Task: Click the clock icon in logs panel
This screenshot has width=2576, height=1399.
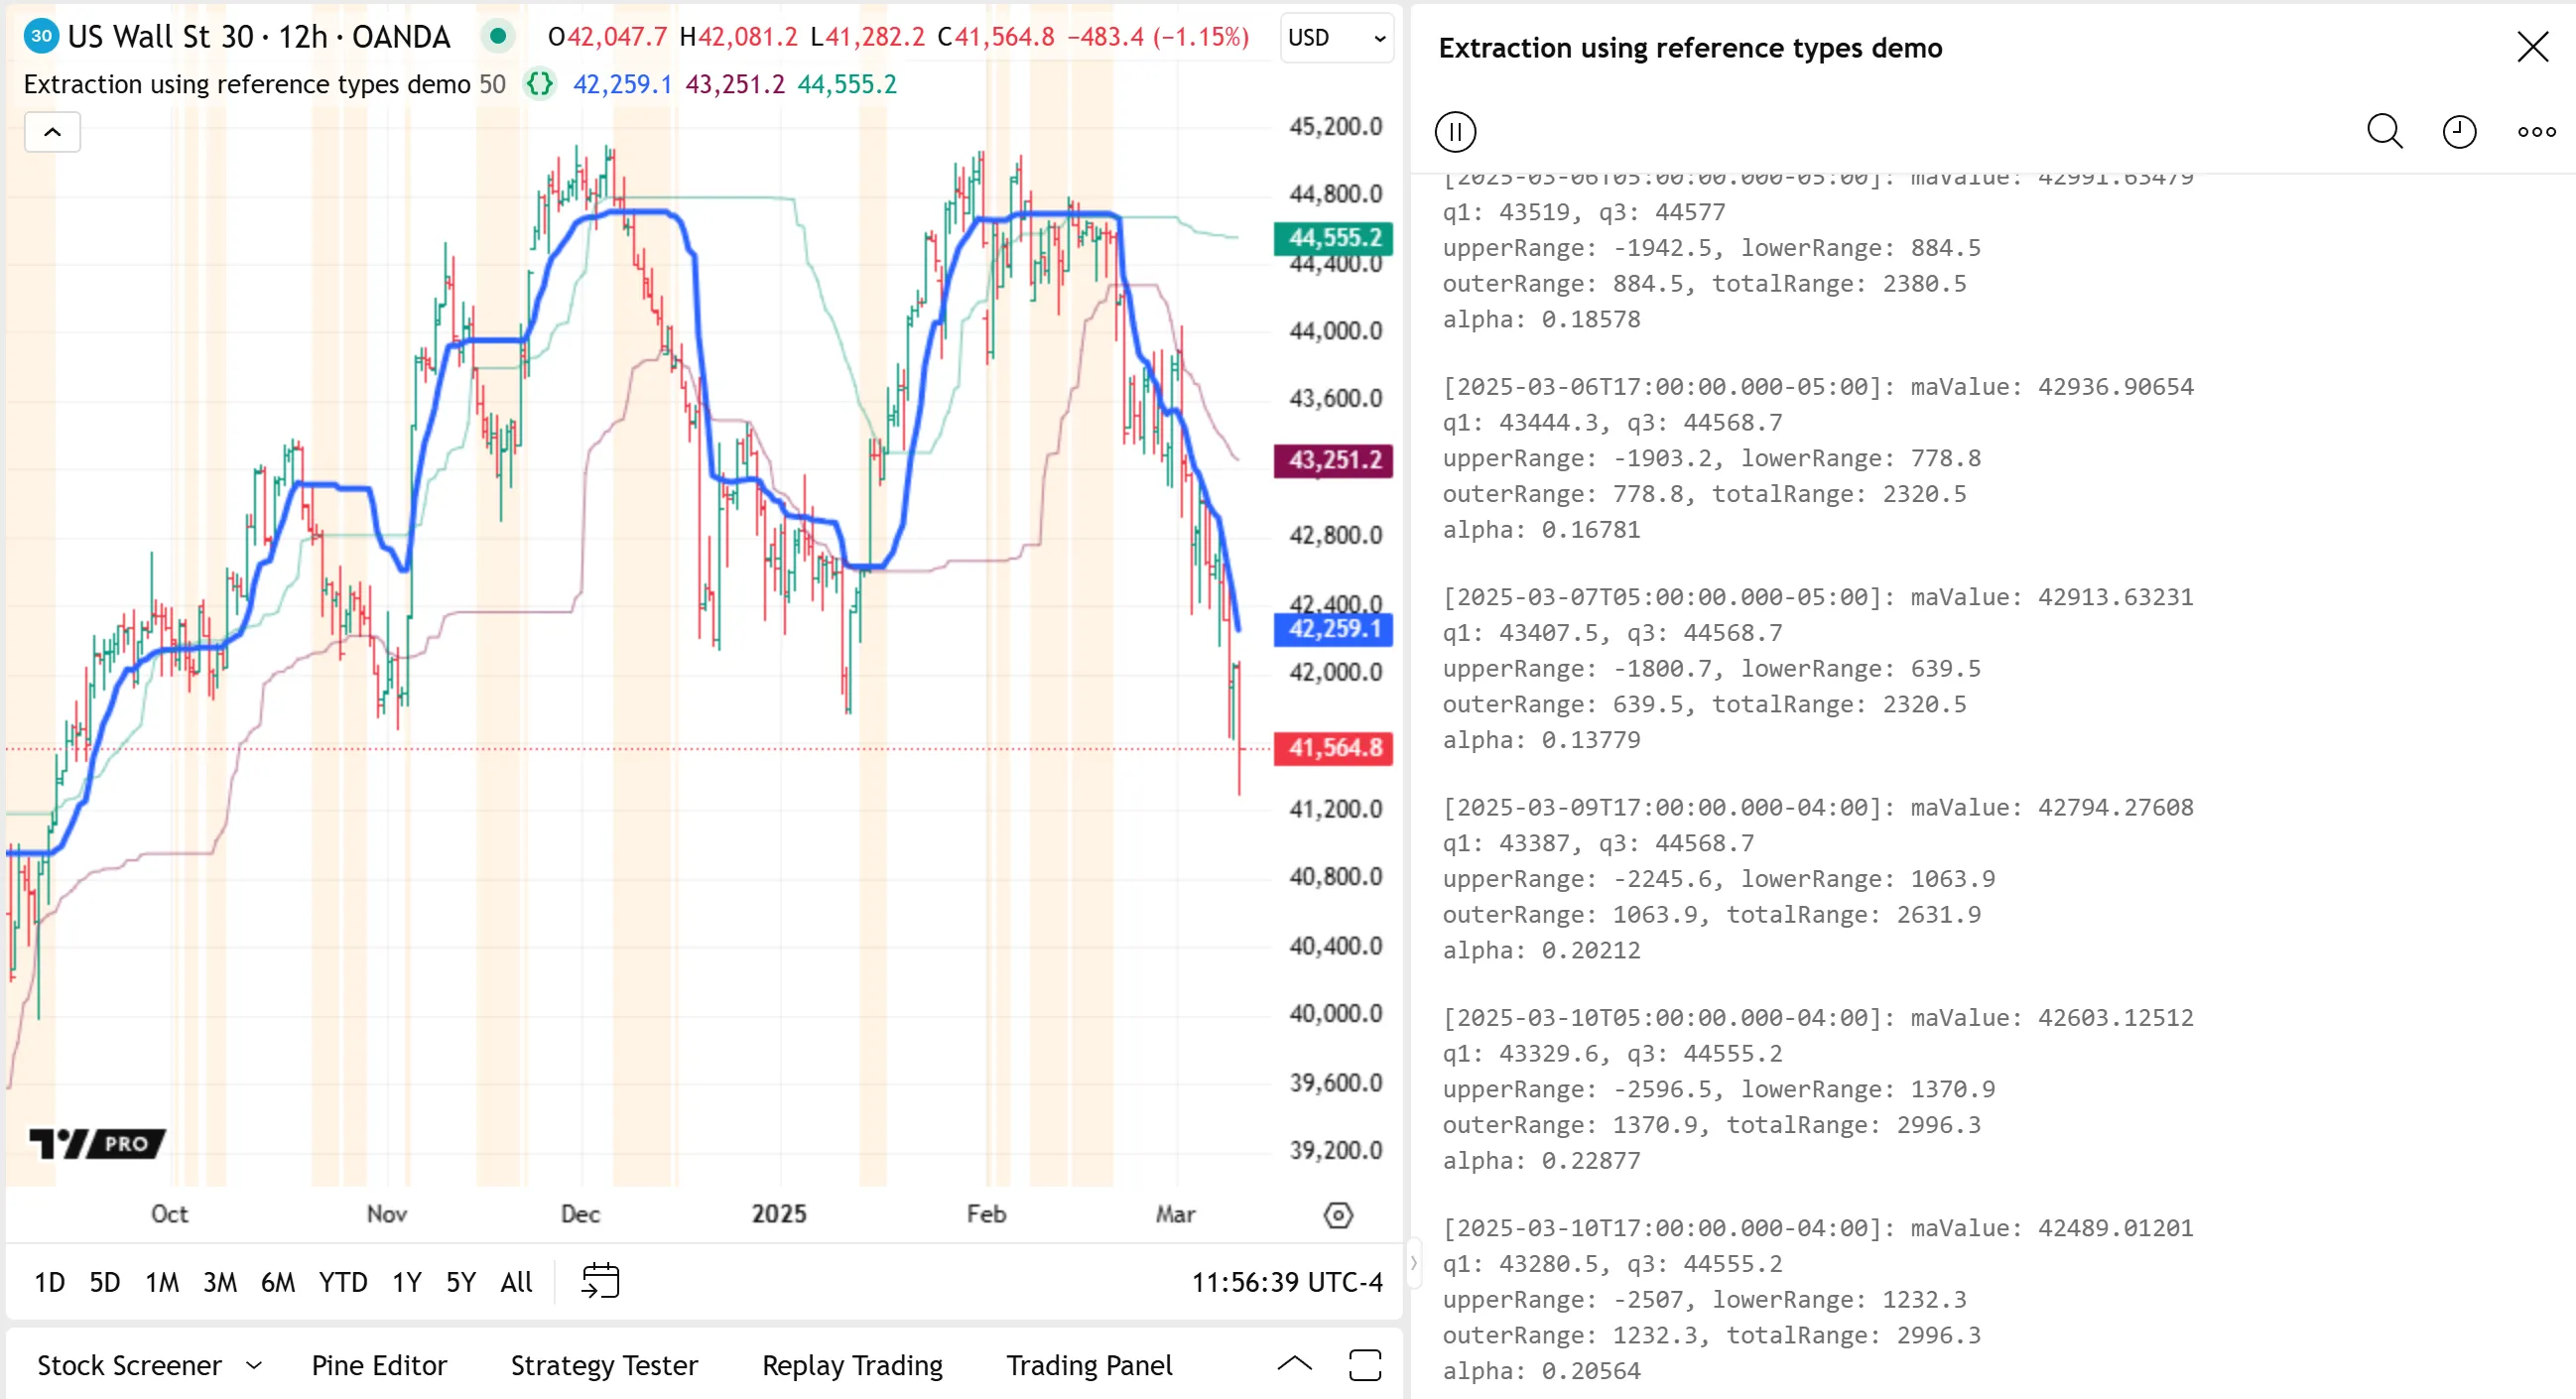Action: coord(2459,132)
